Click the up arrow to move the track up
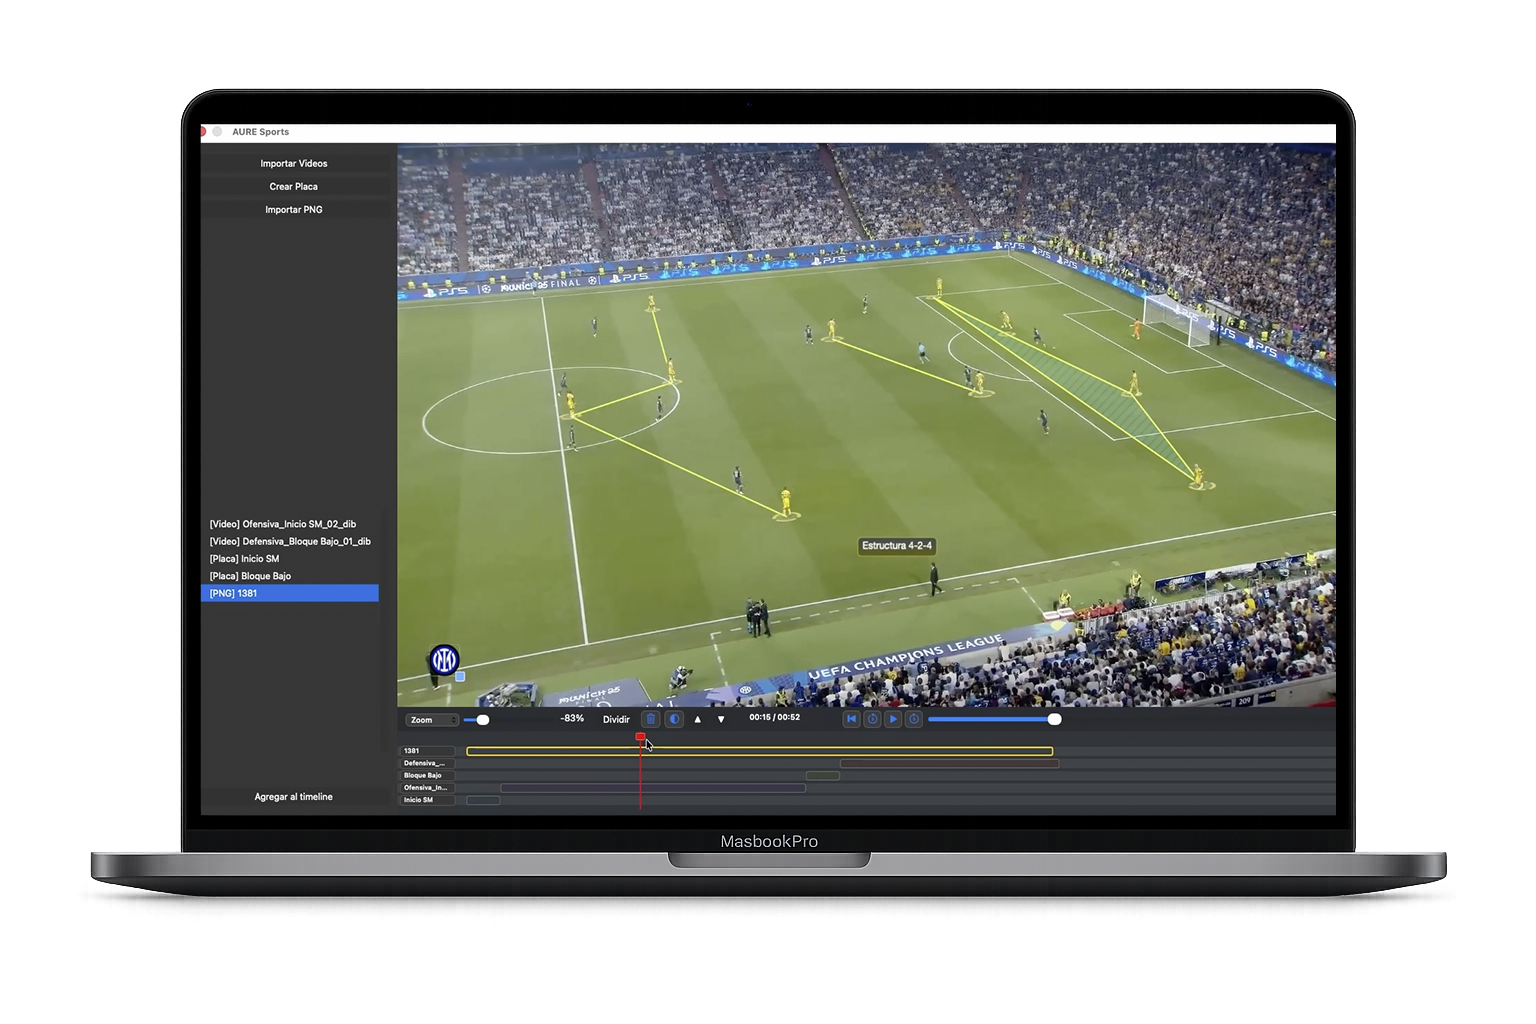The height and width of the screenshot is (1024, 1536). 697,719
